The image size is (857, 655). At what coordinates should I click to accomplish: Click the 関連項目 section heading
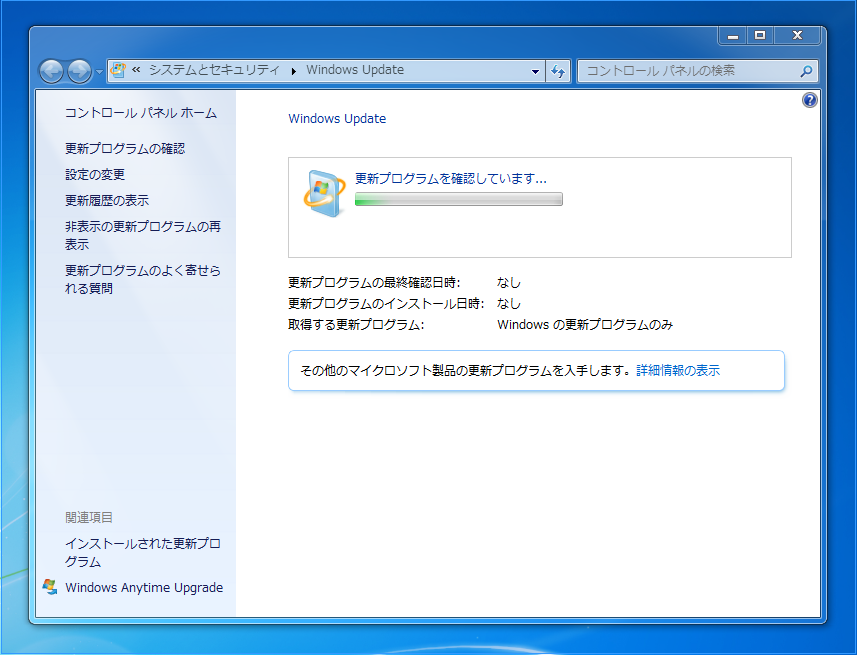click(x=89, y=517)
